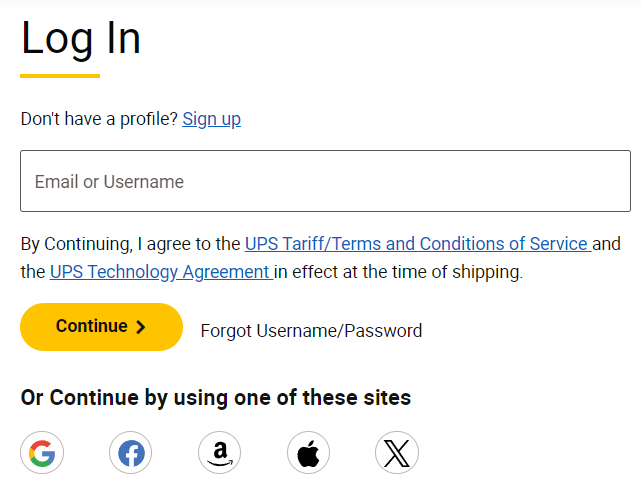Select the X (Twitter) login icon

[x=397, y=454]
